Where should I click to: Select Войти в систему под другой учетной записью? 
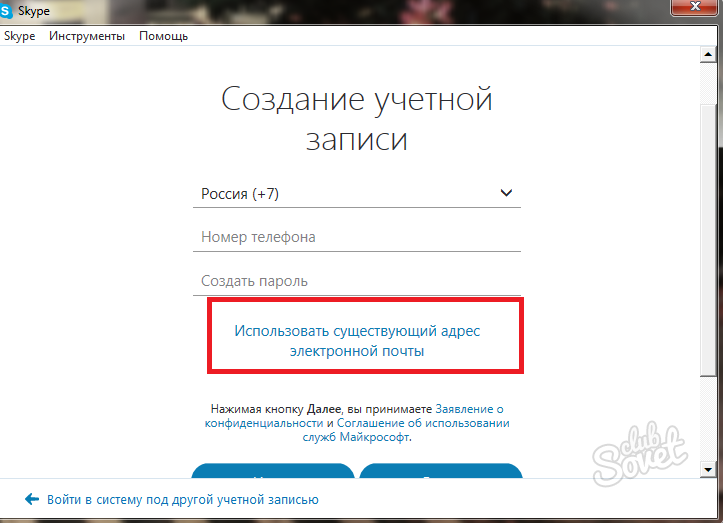point(182,499)
